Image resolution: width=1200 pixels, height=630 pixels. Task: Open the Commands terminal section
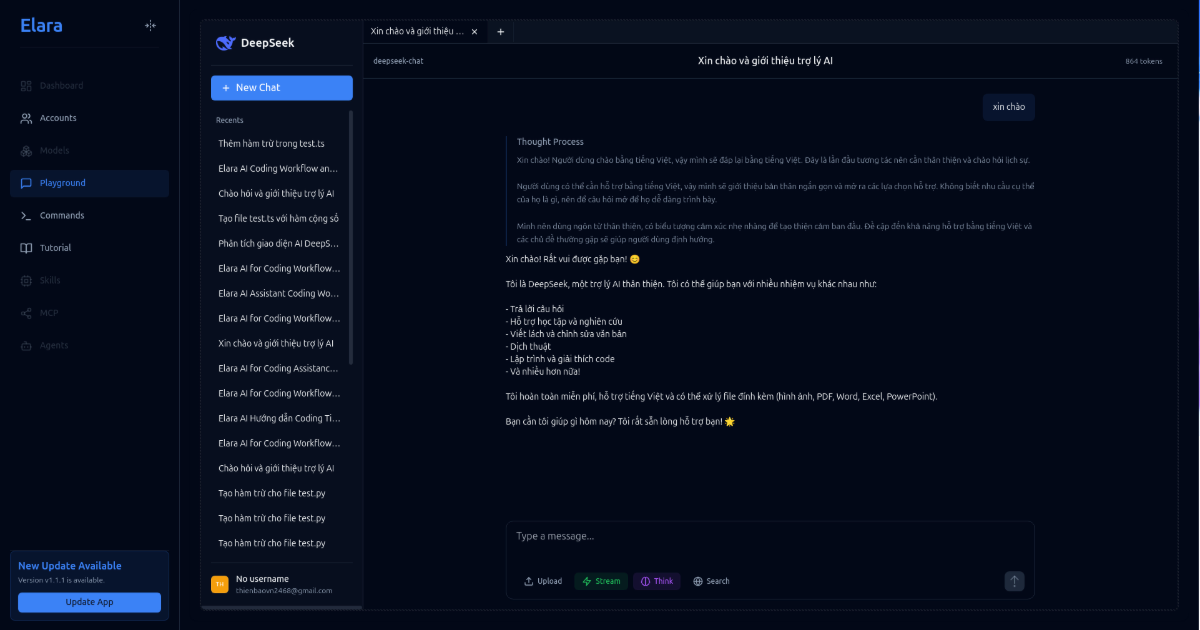click(61, 216)
